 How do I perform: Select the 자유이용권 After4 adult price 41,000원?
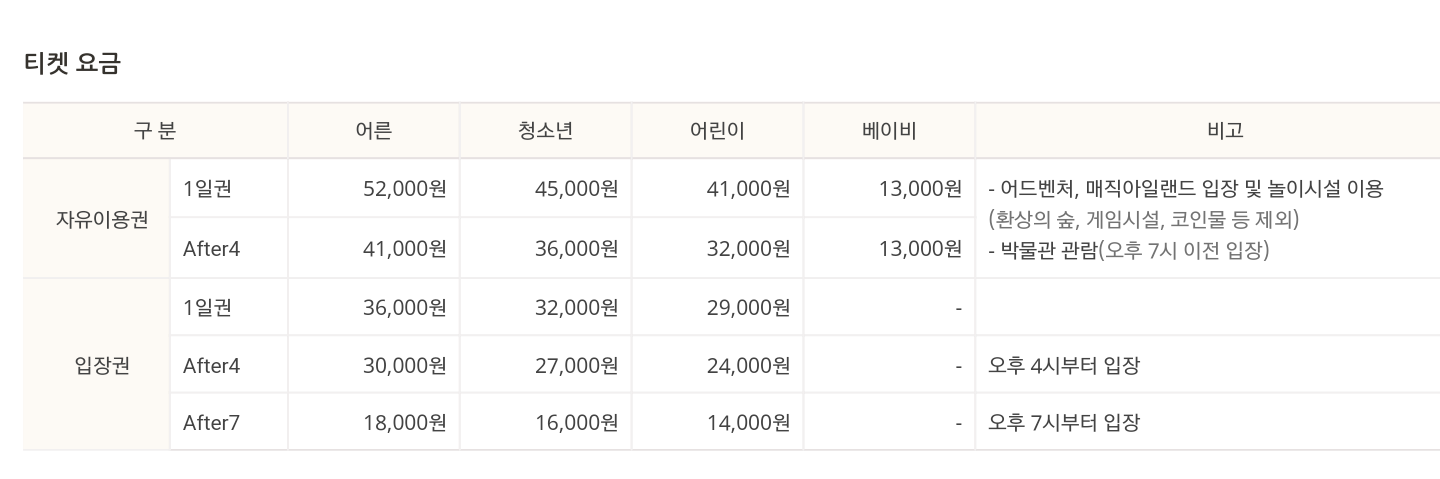pos(404,249)
